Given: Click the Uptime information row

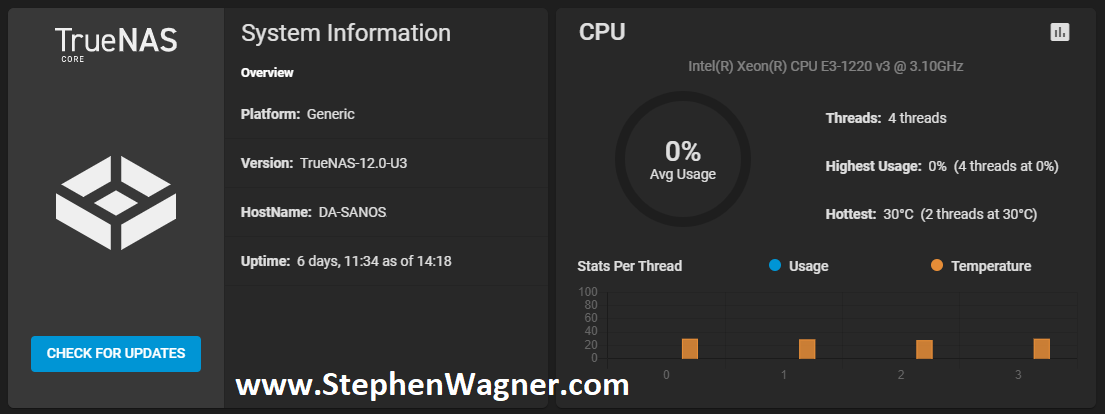Looking at the screenshot, I should (x=386, y=261).
